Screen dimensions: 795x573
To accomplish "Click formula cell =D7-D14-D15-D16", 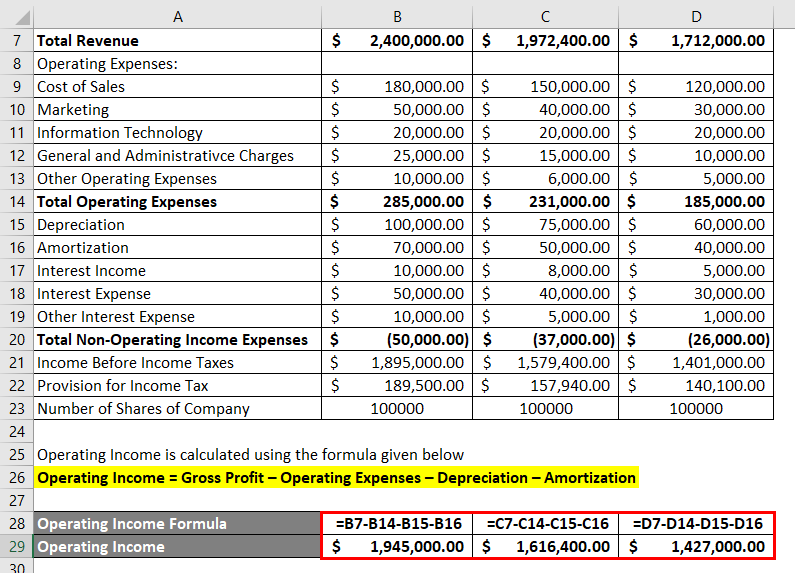I will [x=696, y=523].
